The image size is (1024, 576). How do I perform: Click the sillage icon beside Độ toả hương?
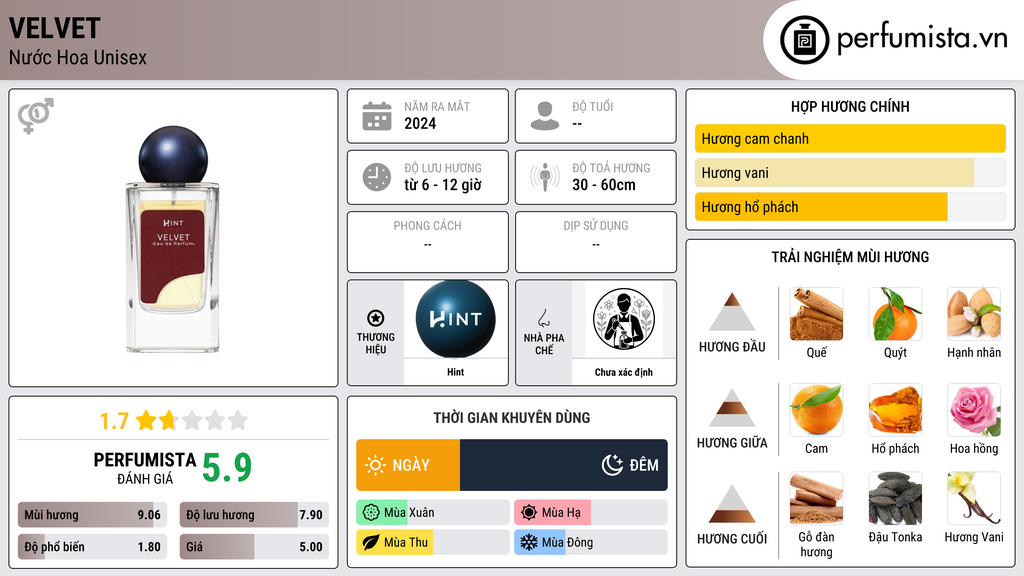pos(545,177)
